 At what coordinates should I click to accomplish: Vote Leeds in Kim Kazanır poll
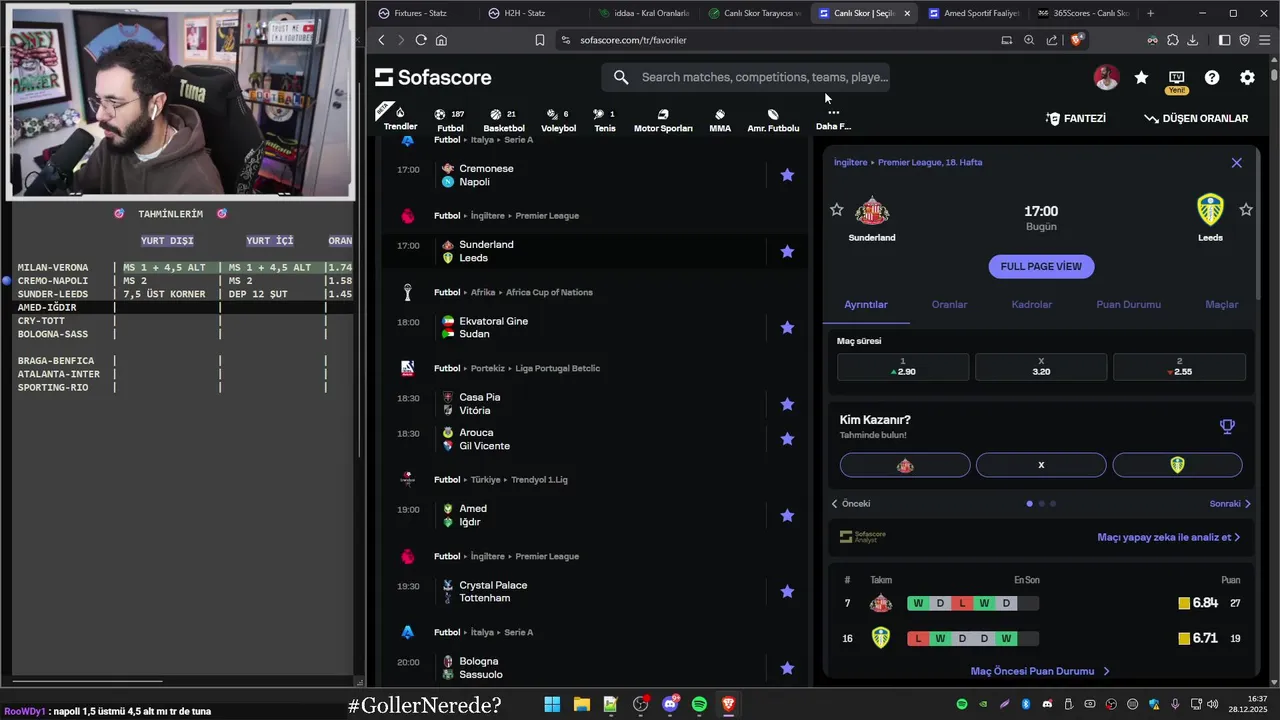1177,465
